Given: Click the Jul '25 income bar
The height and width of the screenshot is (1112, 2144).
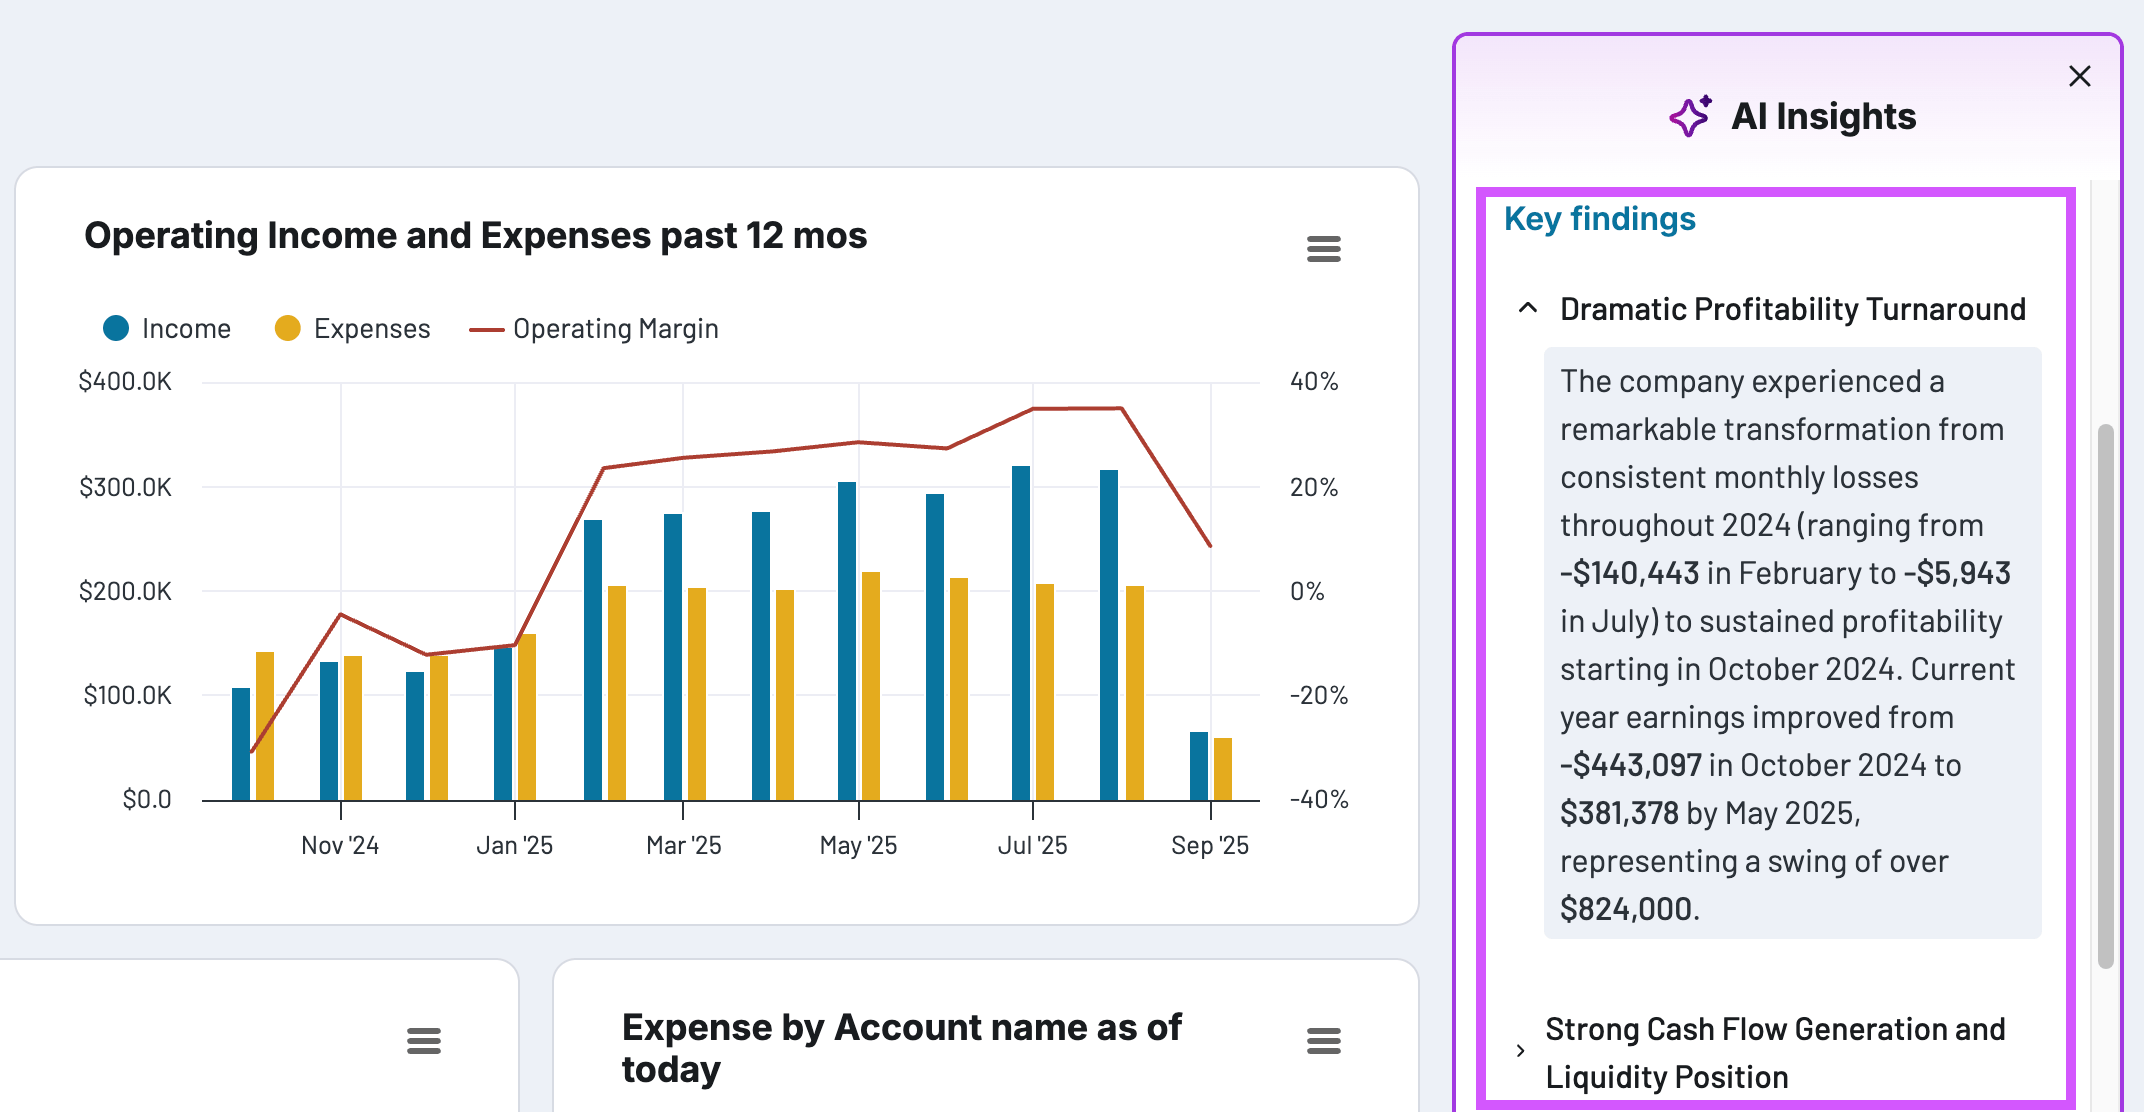Looking at the screenshot, I should [1021, 632].
